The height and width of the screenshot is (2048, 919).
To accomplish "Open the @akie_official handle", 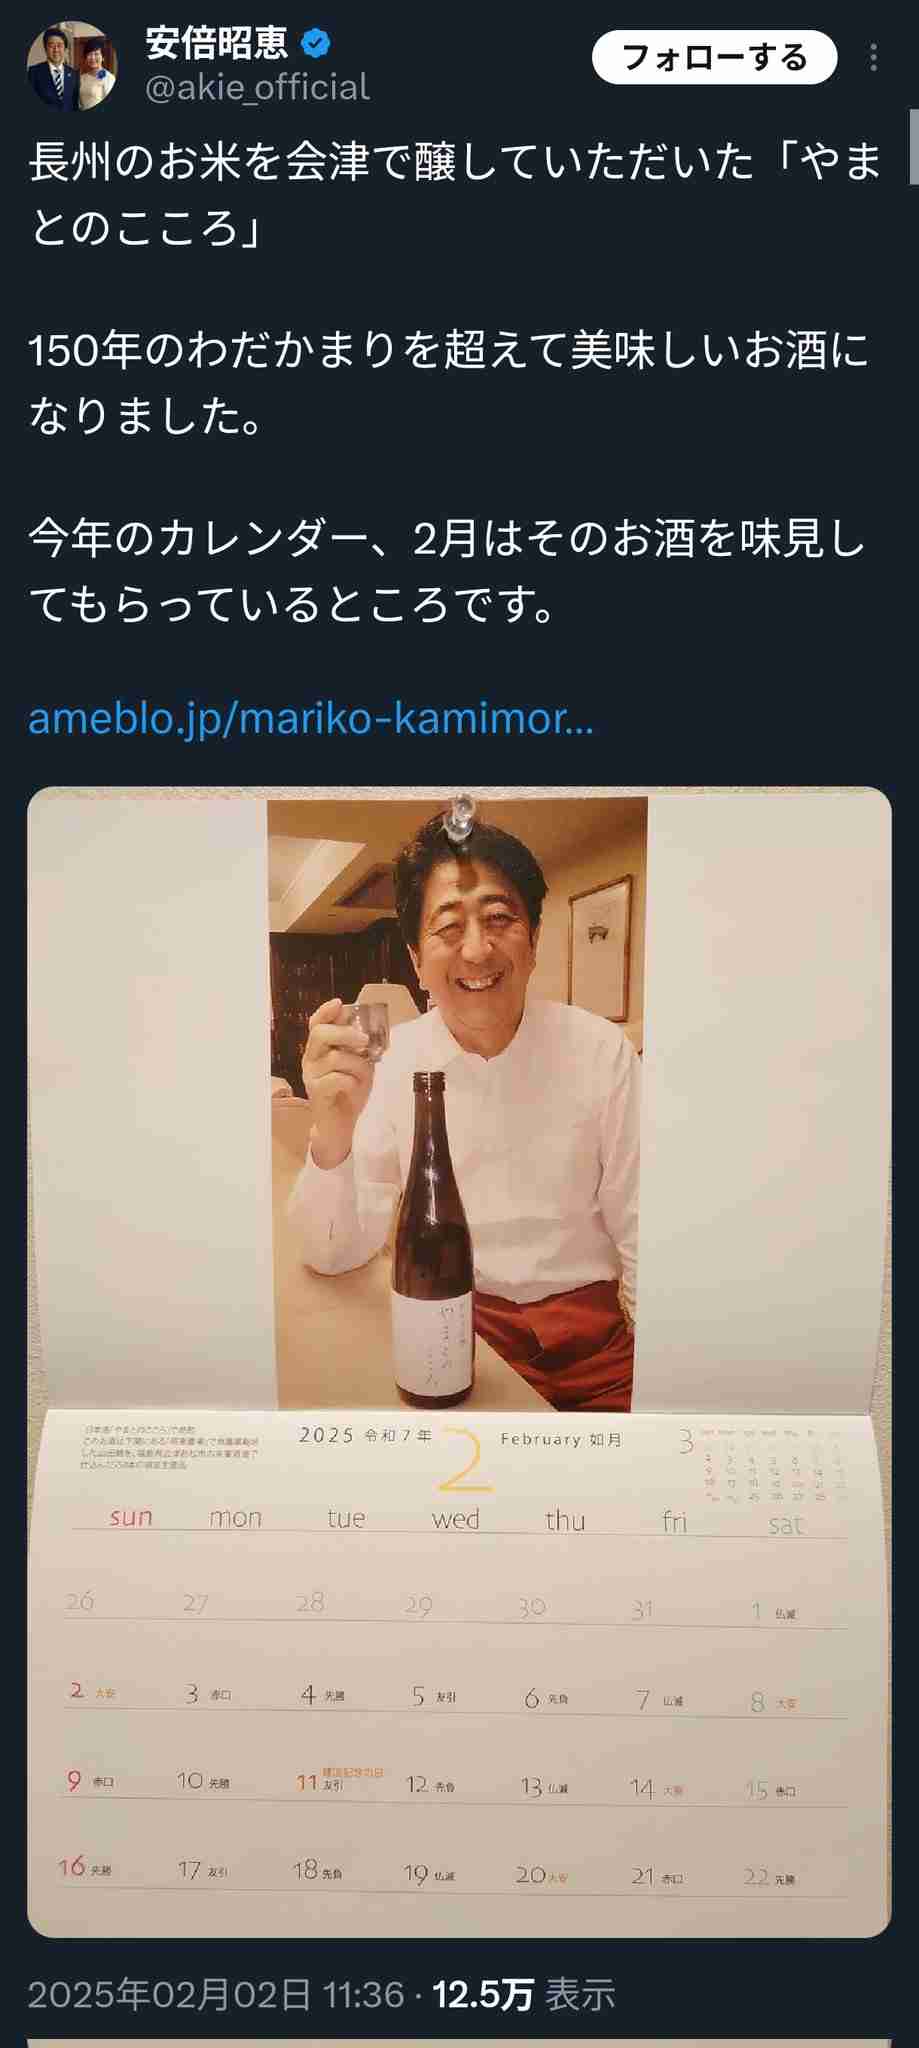I will (258, 88).
